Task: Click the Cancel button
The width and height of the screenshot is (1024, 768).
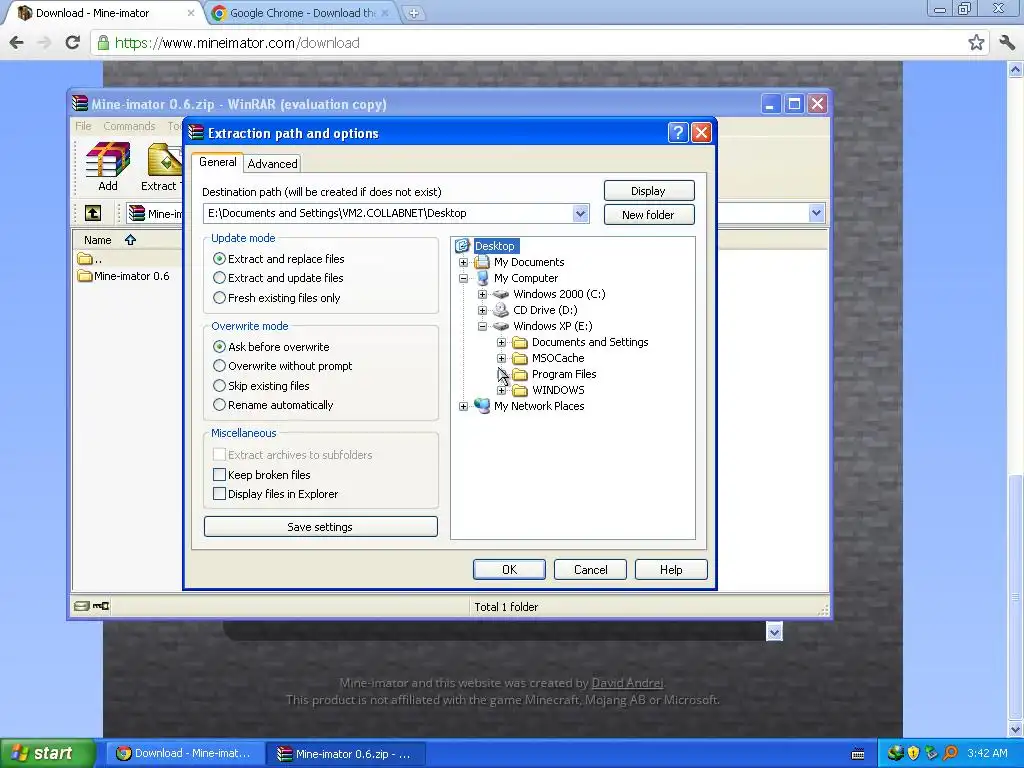Action: 590,569
